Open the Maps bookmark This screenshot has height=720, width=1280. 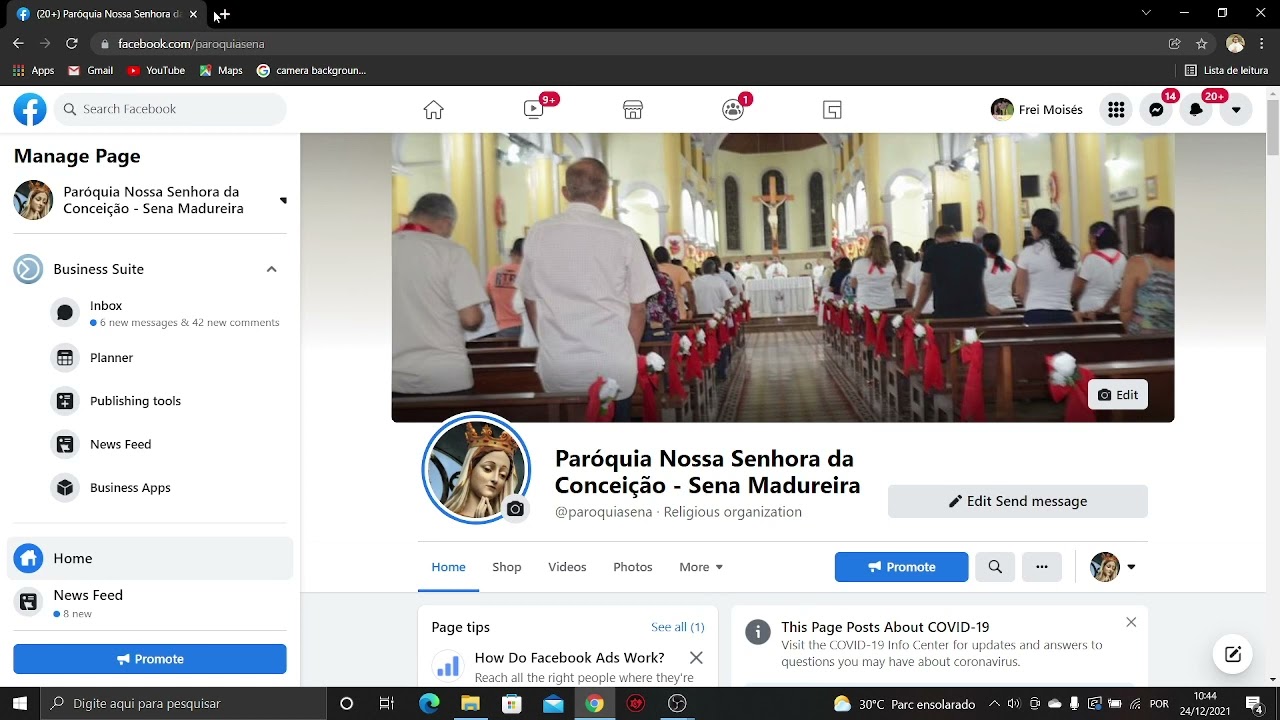pyautogui.click(x=221, y=70)
